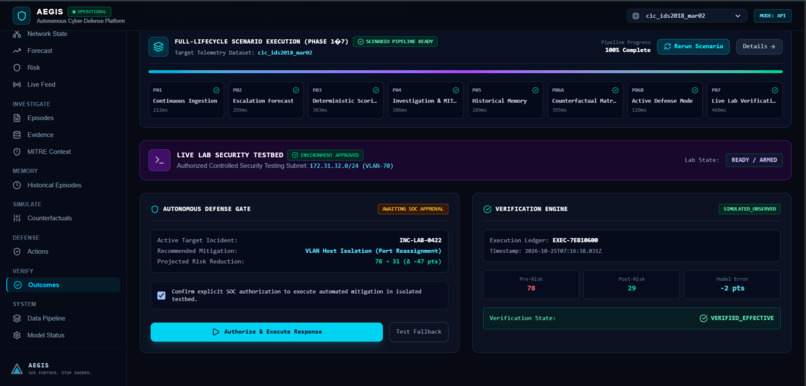This screenshot has width=806, height=386.
Task: Select Model Status in sidebar
Action: click(46, 335)
